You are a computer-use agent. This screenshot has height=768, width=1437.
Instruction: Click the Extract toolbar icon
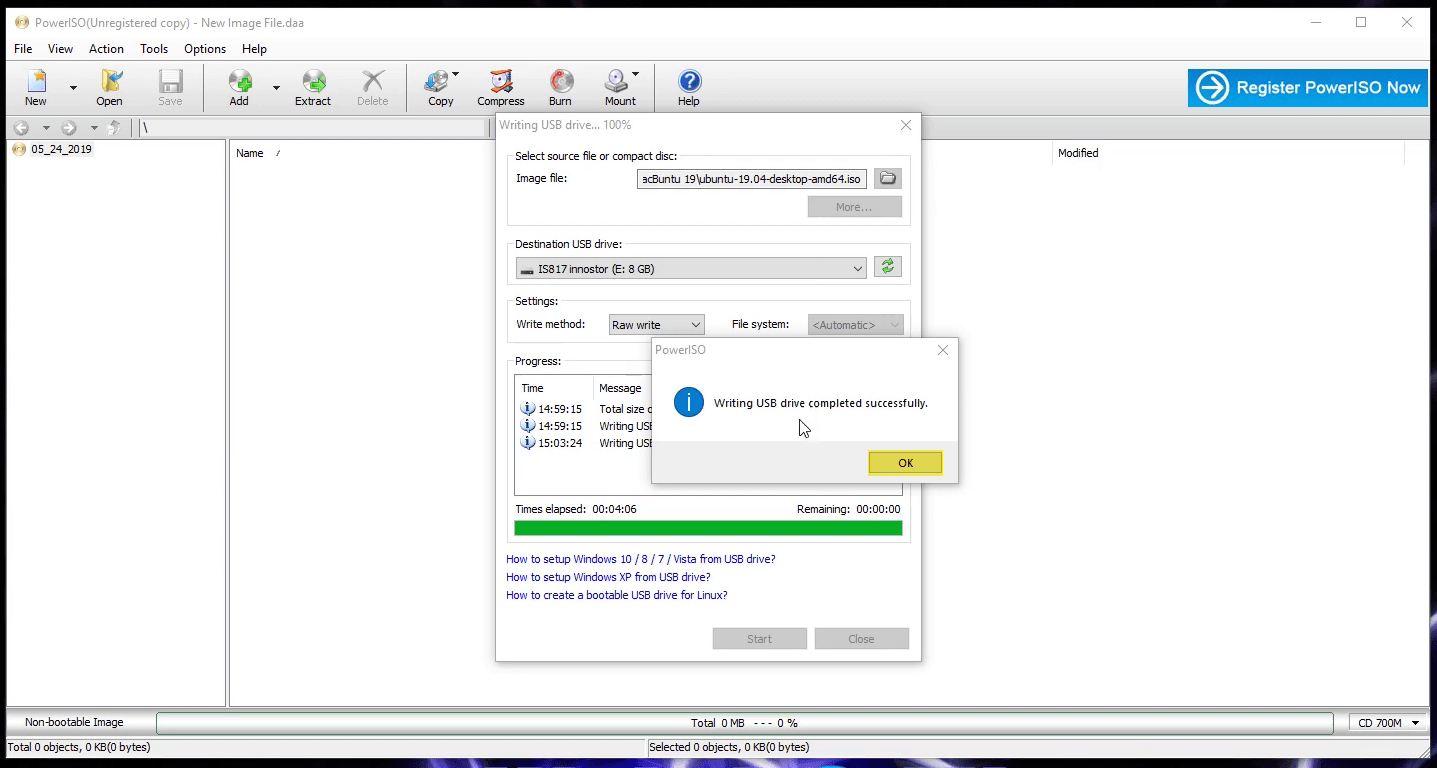tap(313, 88)
